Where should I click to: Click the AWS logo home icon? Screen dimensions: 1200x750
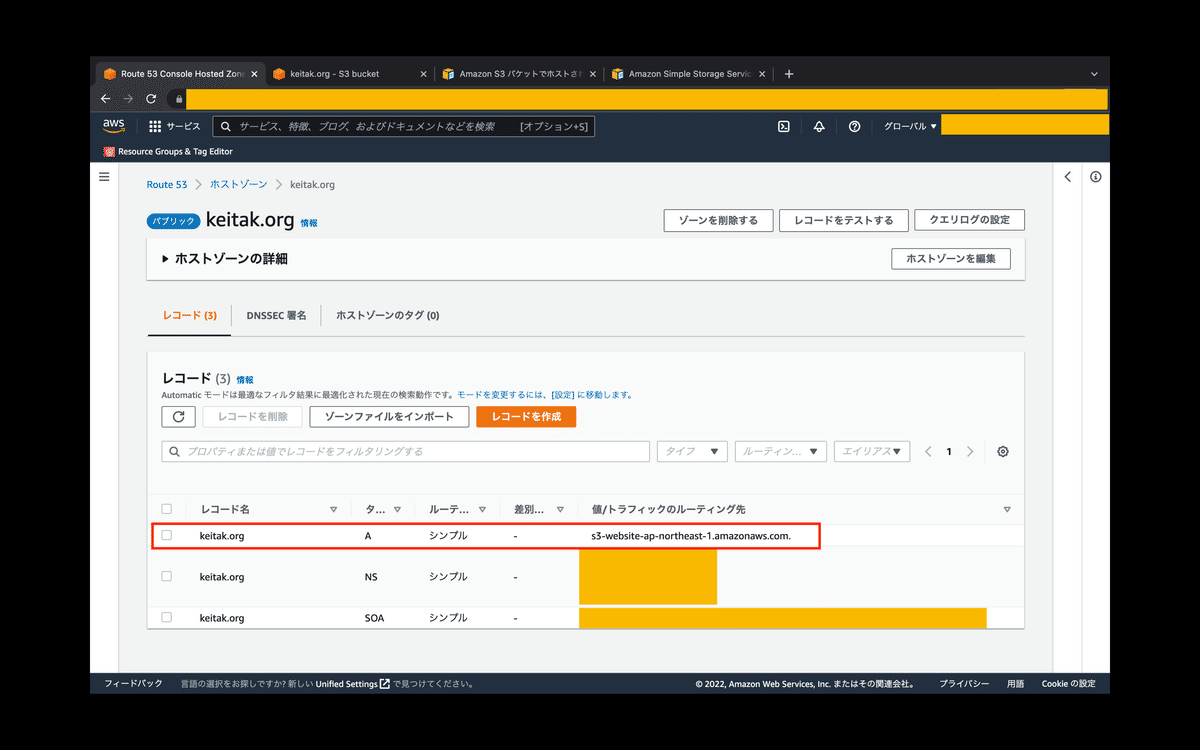click(x=113, y=126)
